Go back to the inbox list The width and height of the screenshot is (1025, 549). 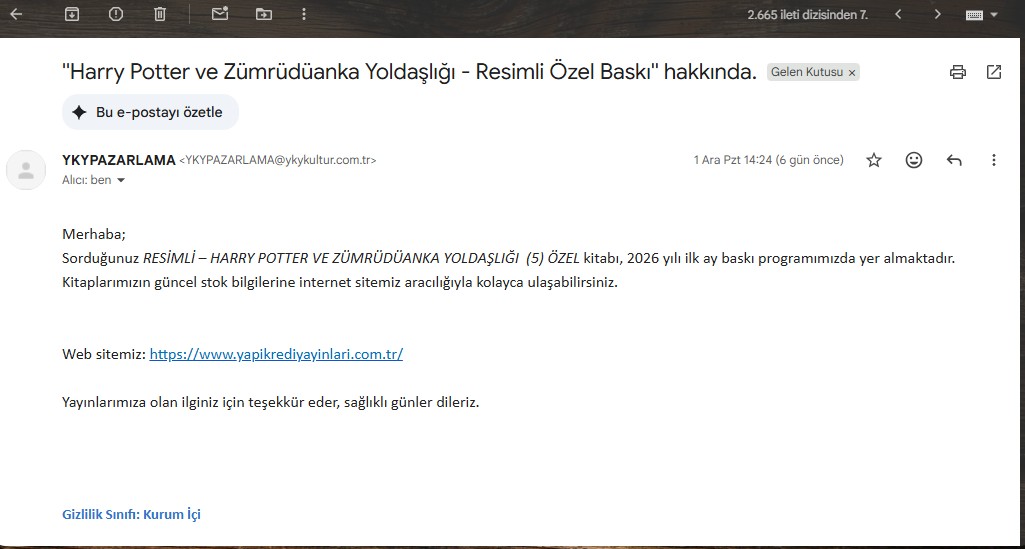(16, 14)
